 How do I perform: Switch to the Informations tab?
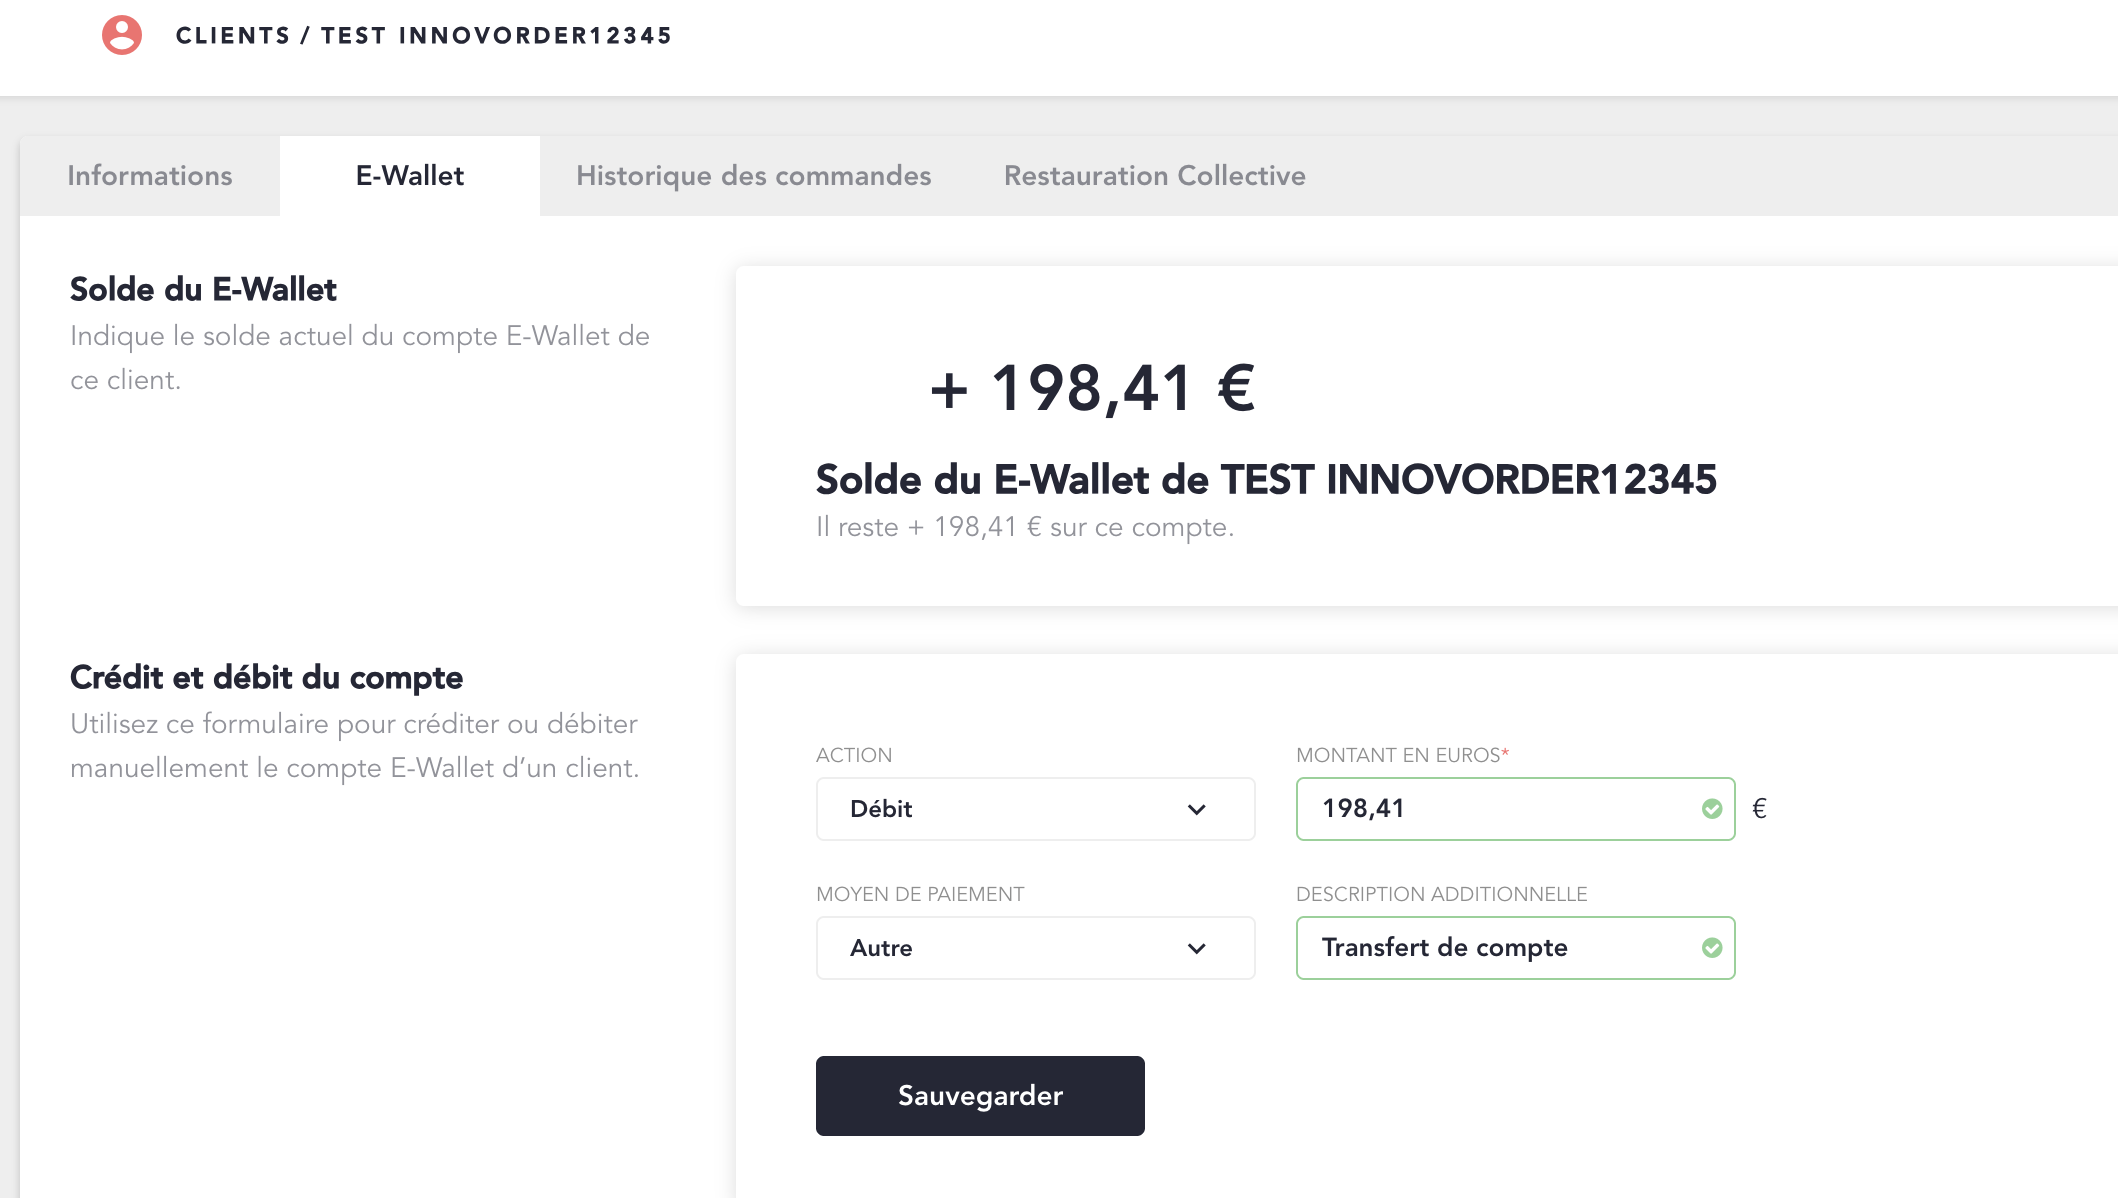point(150,176)
